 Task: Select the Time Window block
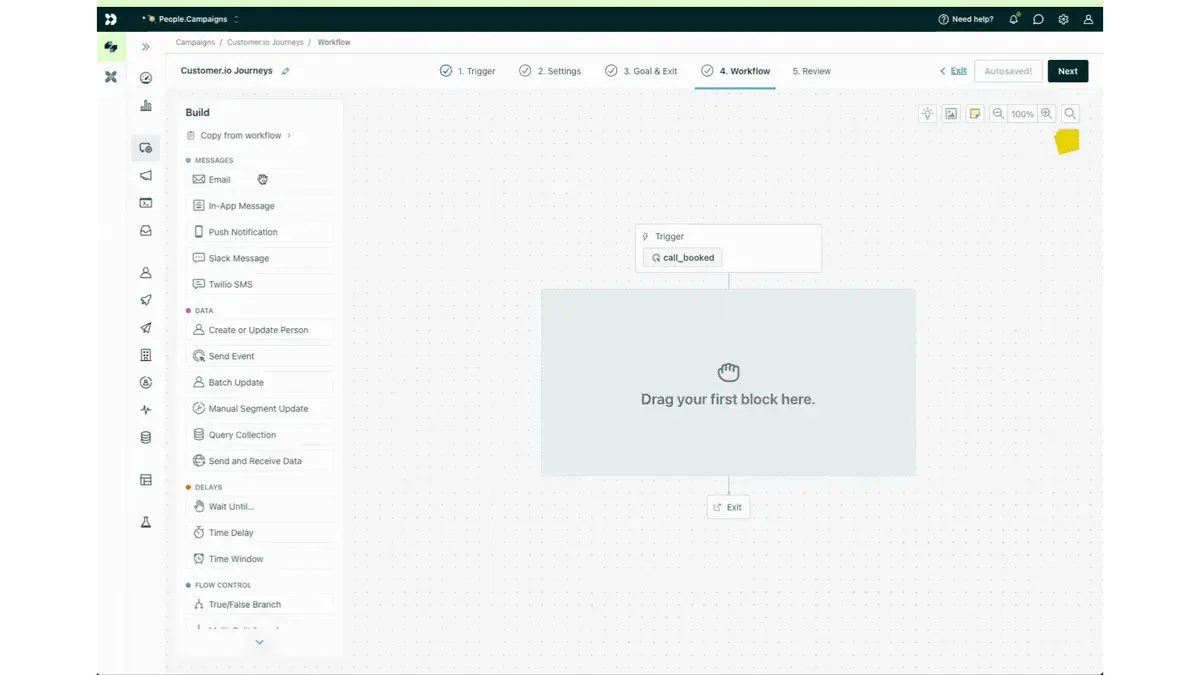[260, 559]
